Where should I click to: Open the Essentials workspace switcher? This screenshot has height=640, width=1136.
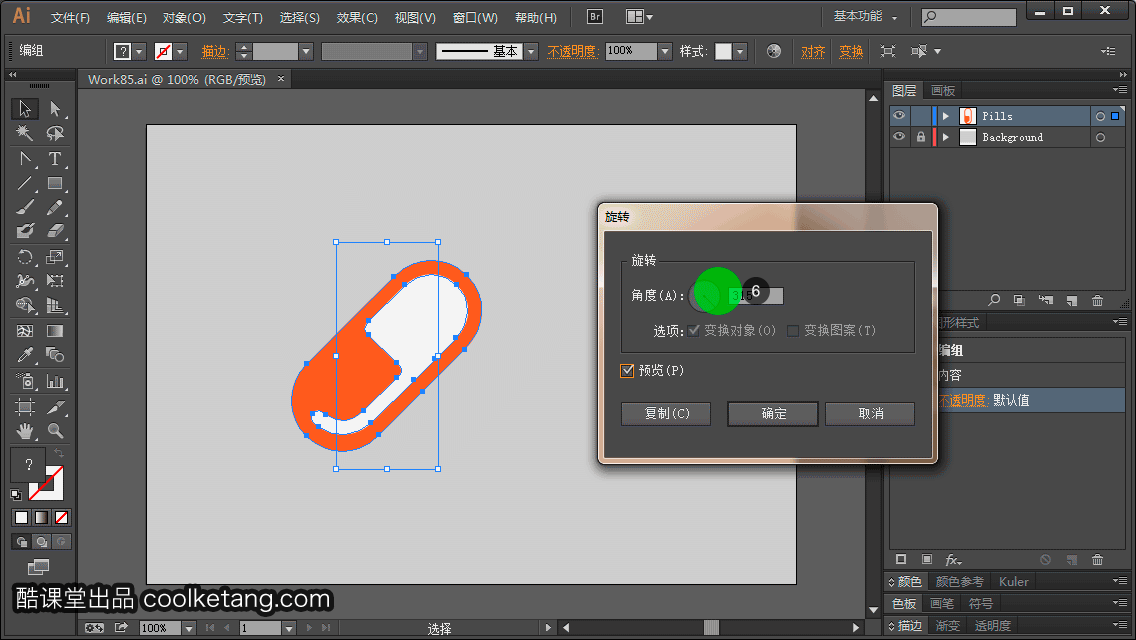pyautogui.click(x=865, y=16)
